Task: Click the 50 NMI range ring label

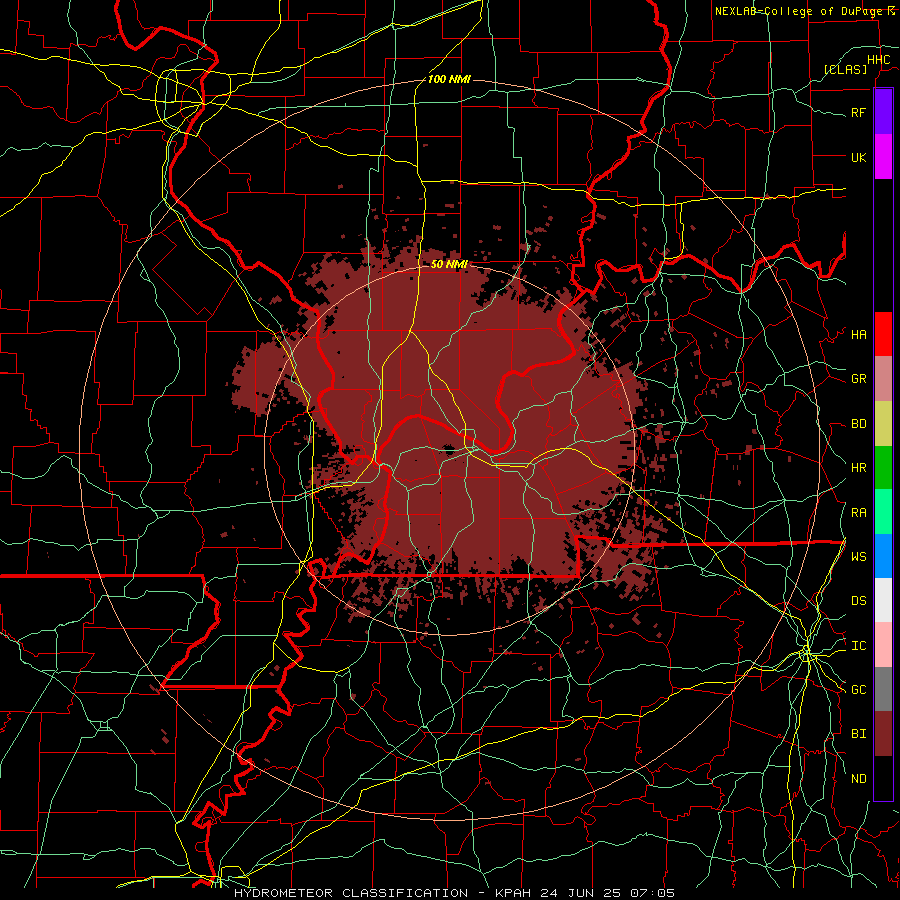Action: [449, 264]
